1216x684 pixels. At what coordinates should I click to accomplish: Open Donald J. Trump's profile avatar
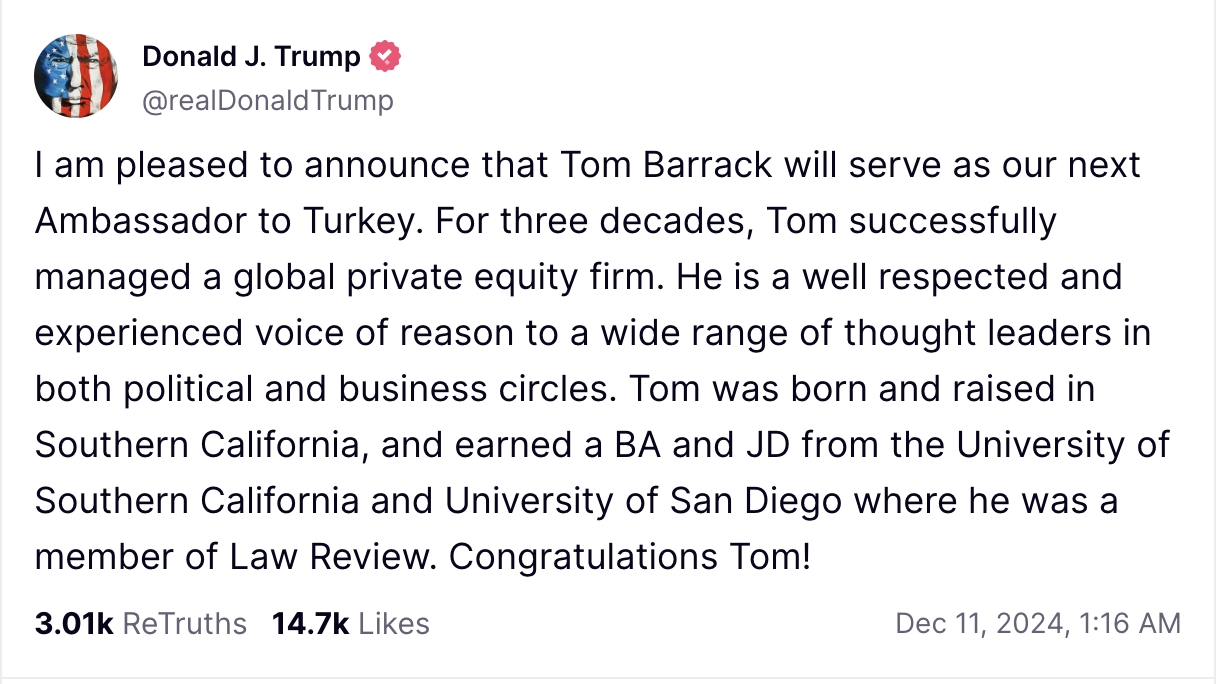click(x=77, y=76)
